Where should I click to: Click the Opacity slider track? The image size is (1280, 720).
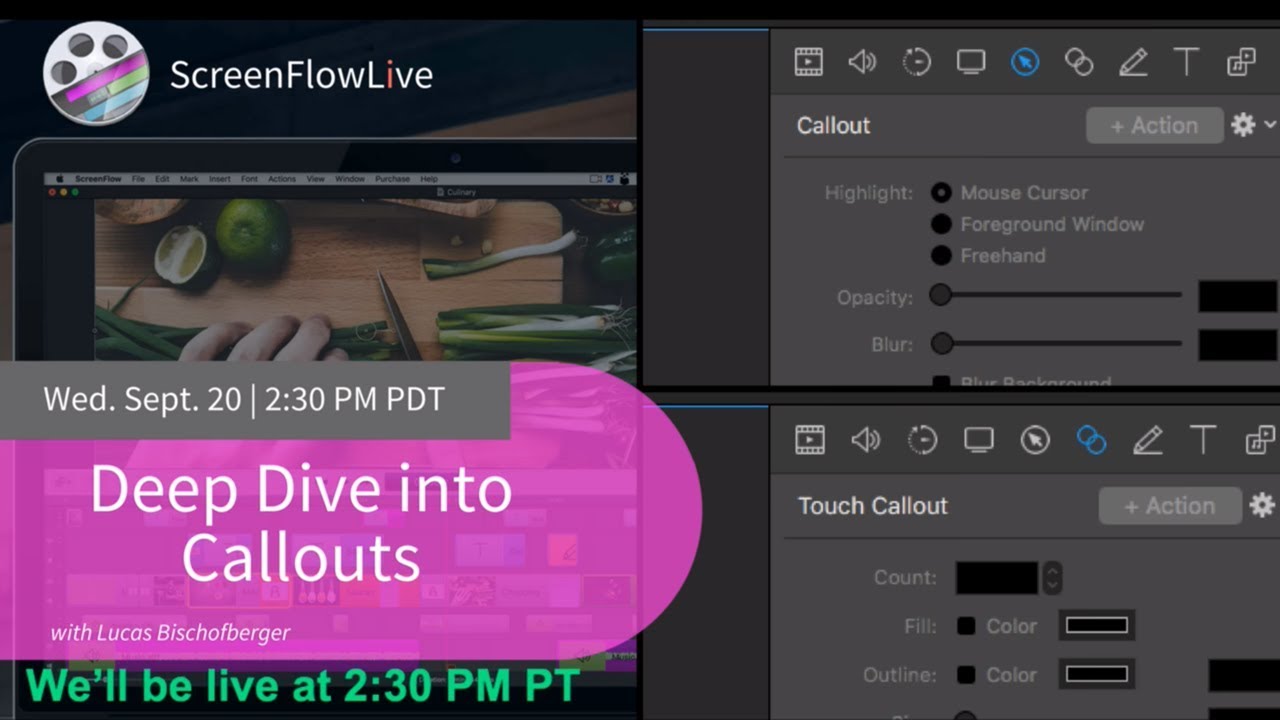(x=1056, y=295)
